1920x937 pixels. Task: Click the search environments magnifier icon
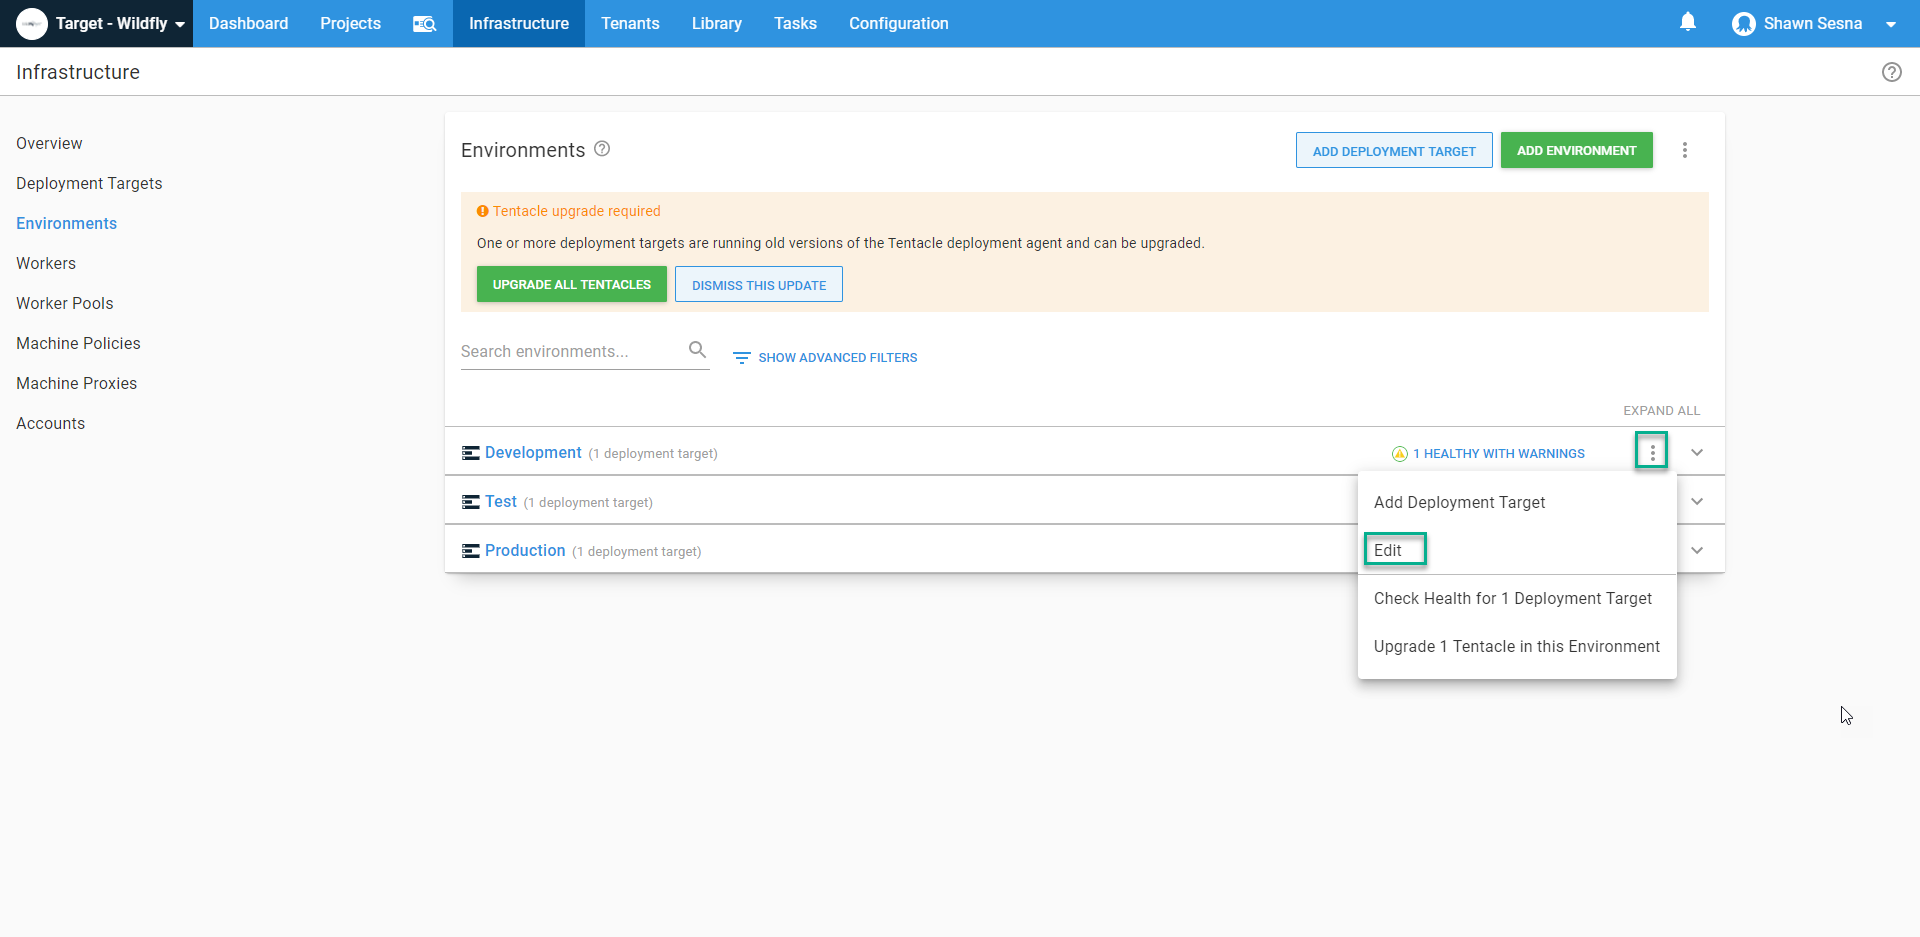[697, 350]
